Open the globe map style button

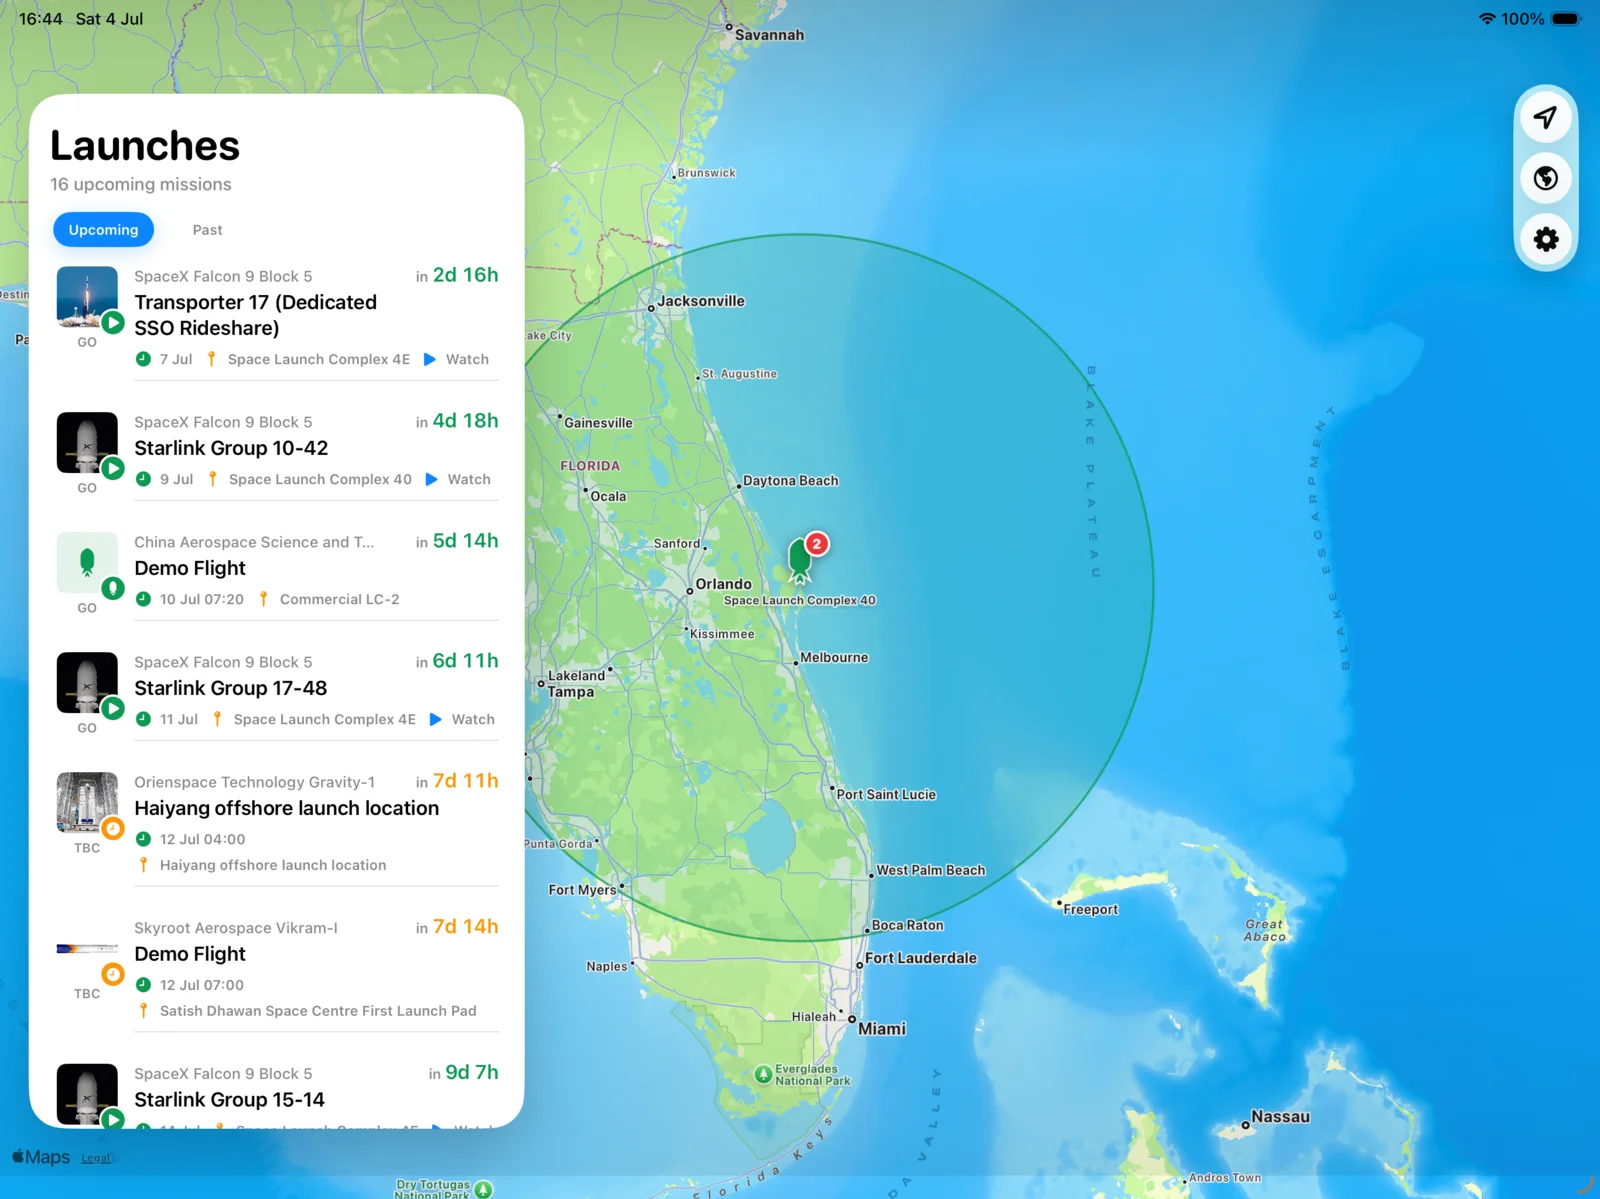point(1545,178)
